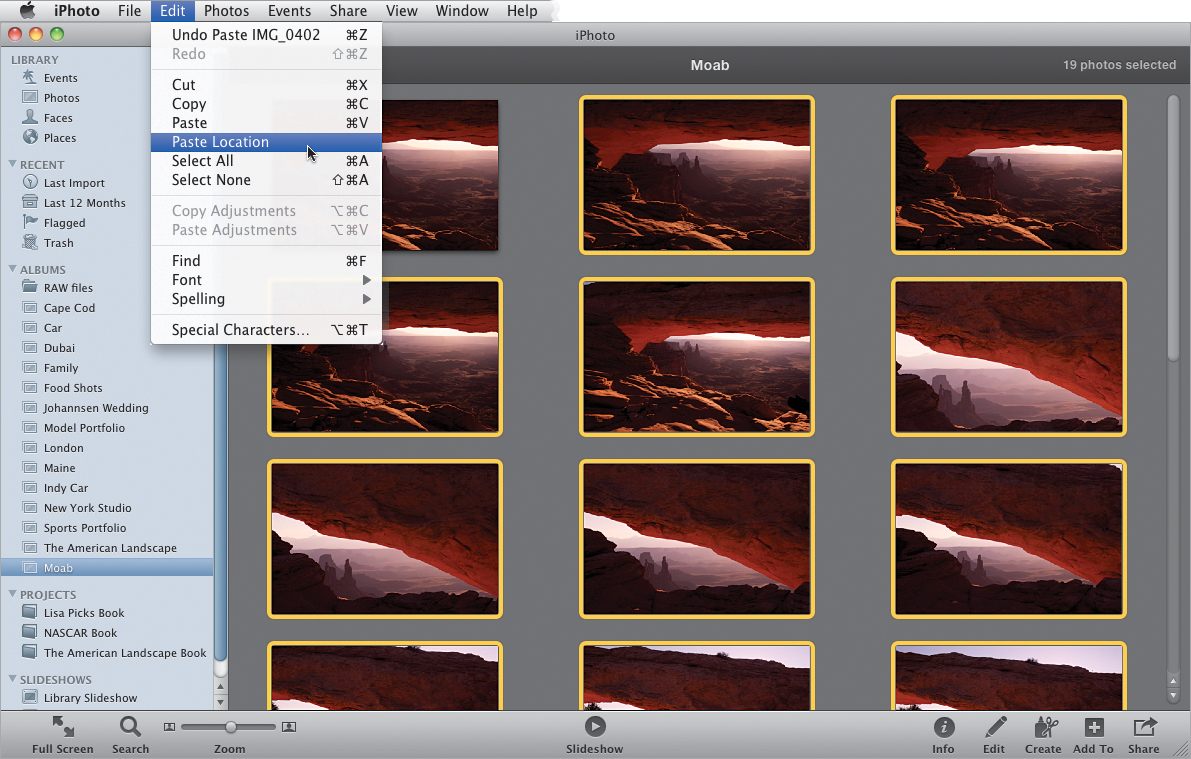Click the Photos icon in Library

coord(30,97)
